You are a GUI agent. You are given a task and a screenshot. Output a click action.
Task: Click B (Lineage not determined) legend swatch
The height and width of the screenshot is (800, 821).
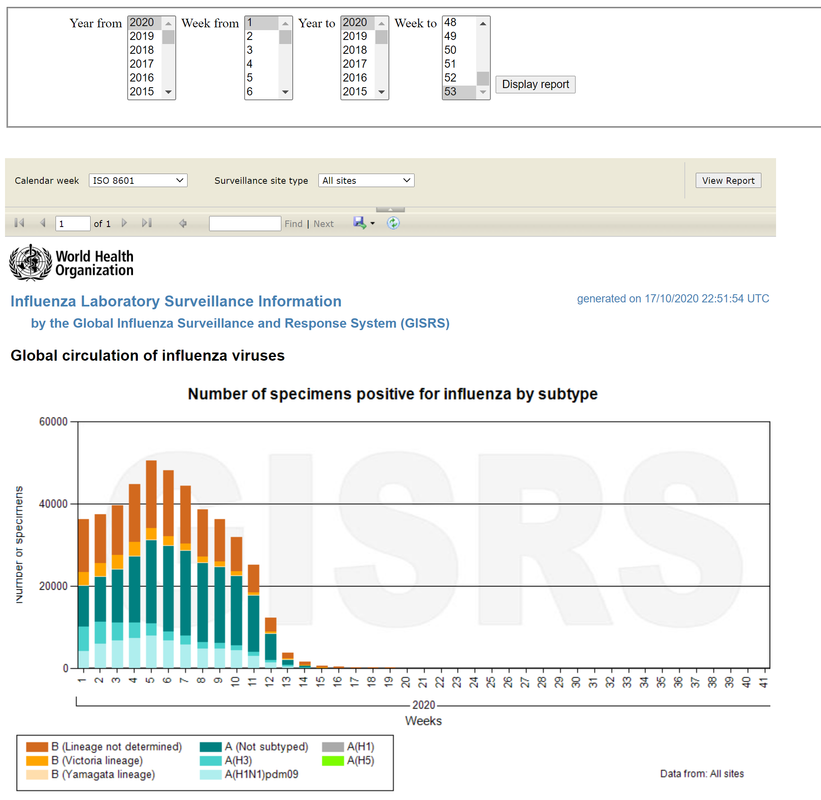coord(37,747)
